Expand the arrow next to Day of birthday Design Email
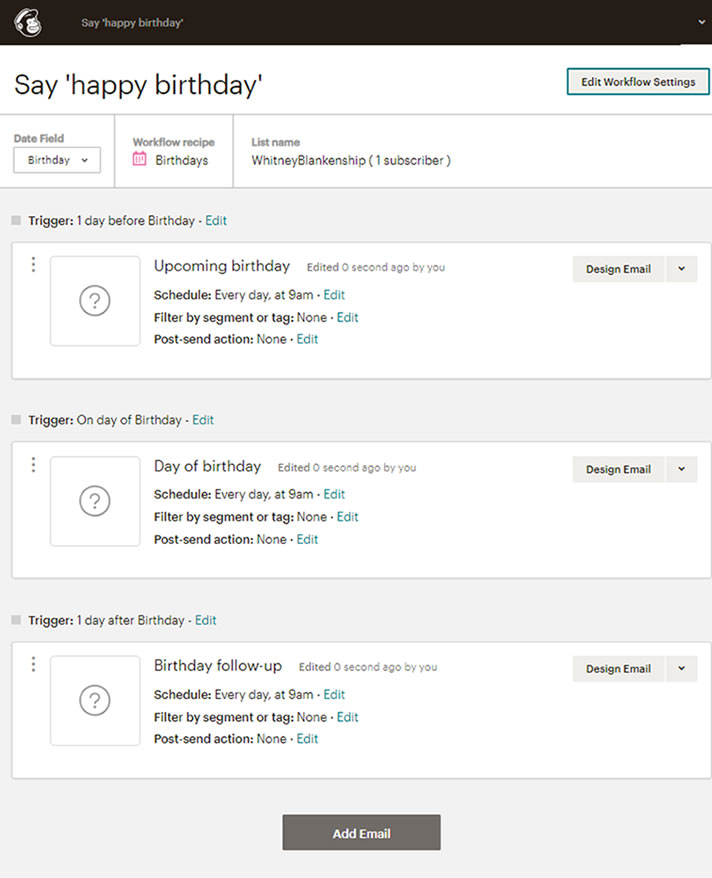 [681, 469]
